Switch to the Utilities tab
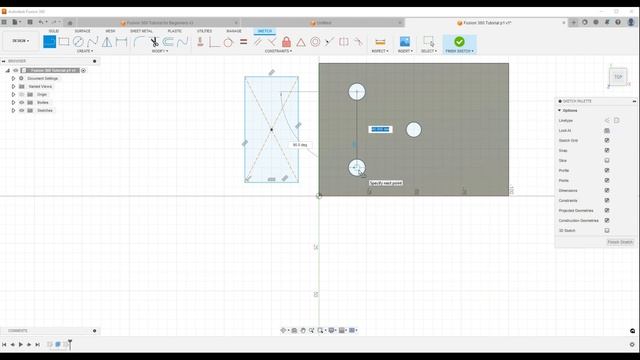The width and height of the screenshot is (640, 360). pyautogui.click(x=204, y=31)
